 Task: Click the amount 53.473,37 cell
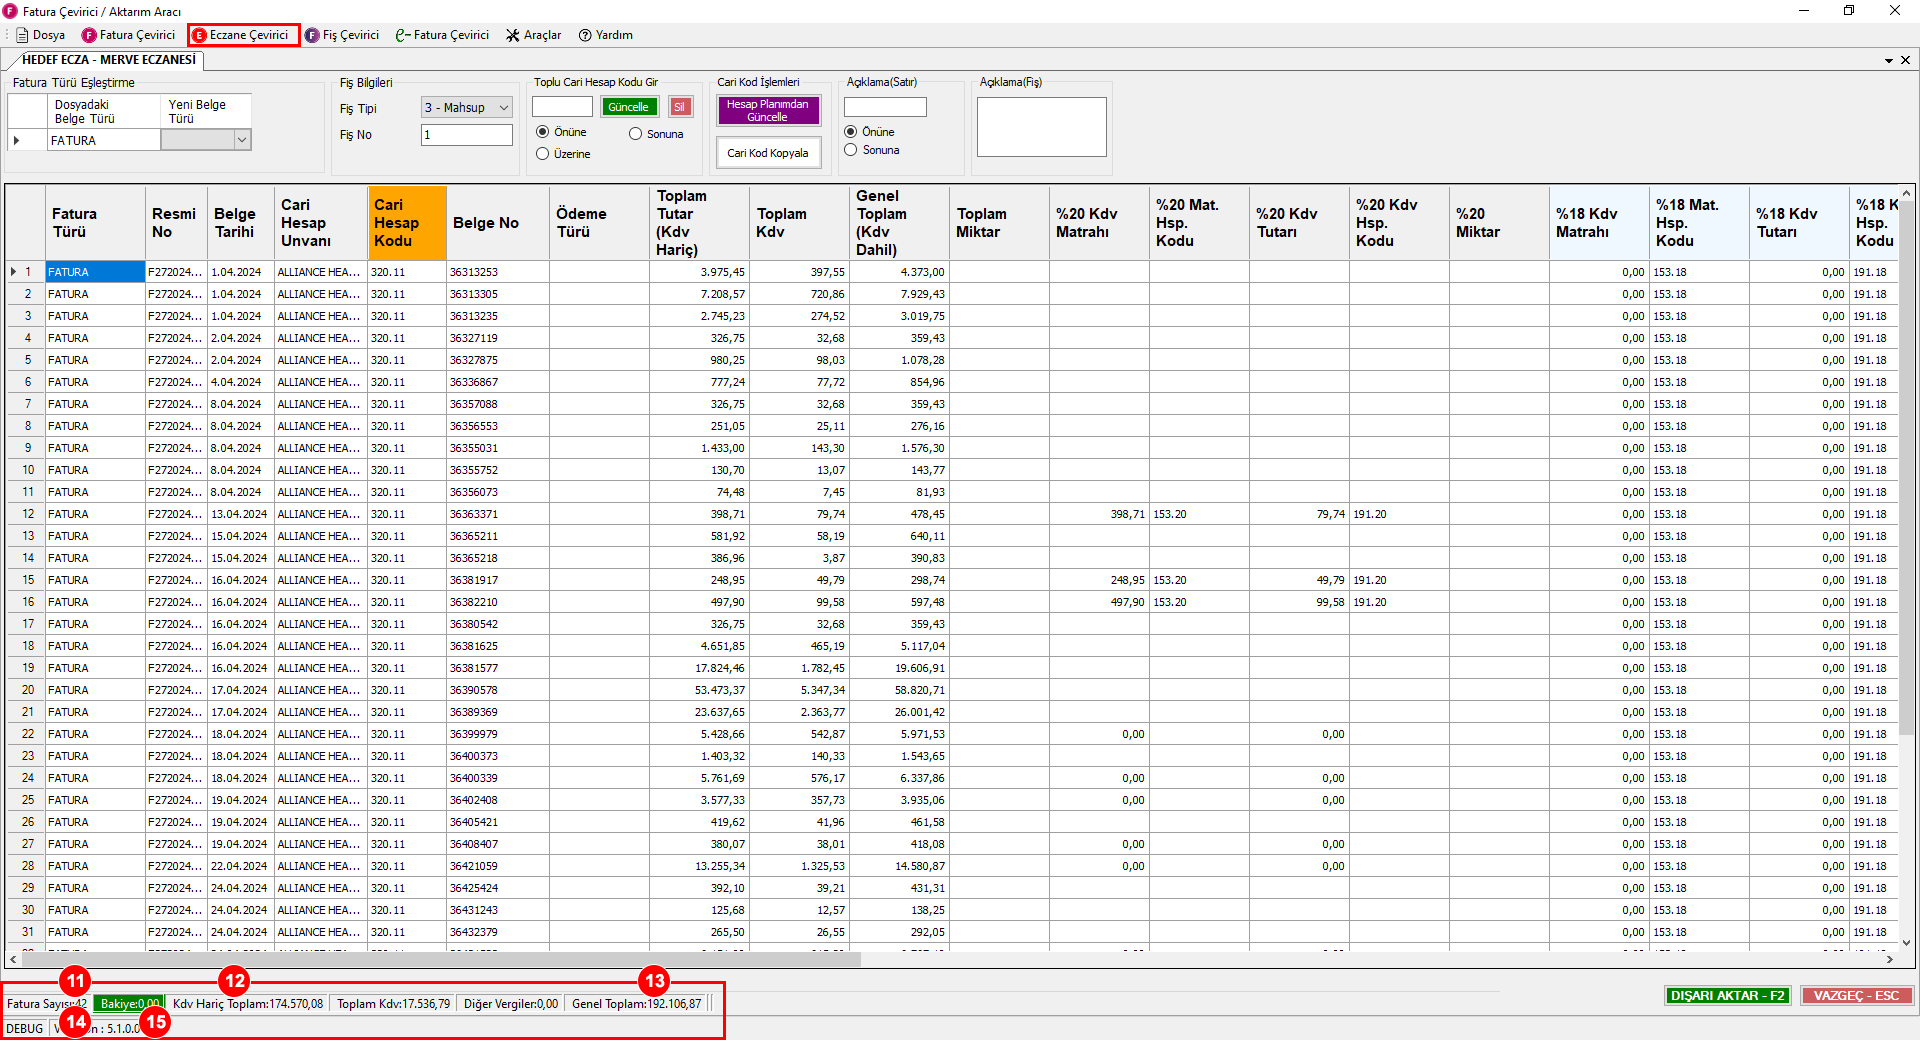pos(699,690)
